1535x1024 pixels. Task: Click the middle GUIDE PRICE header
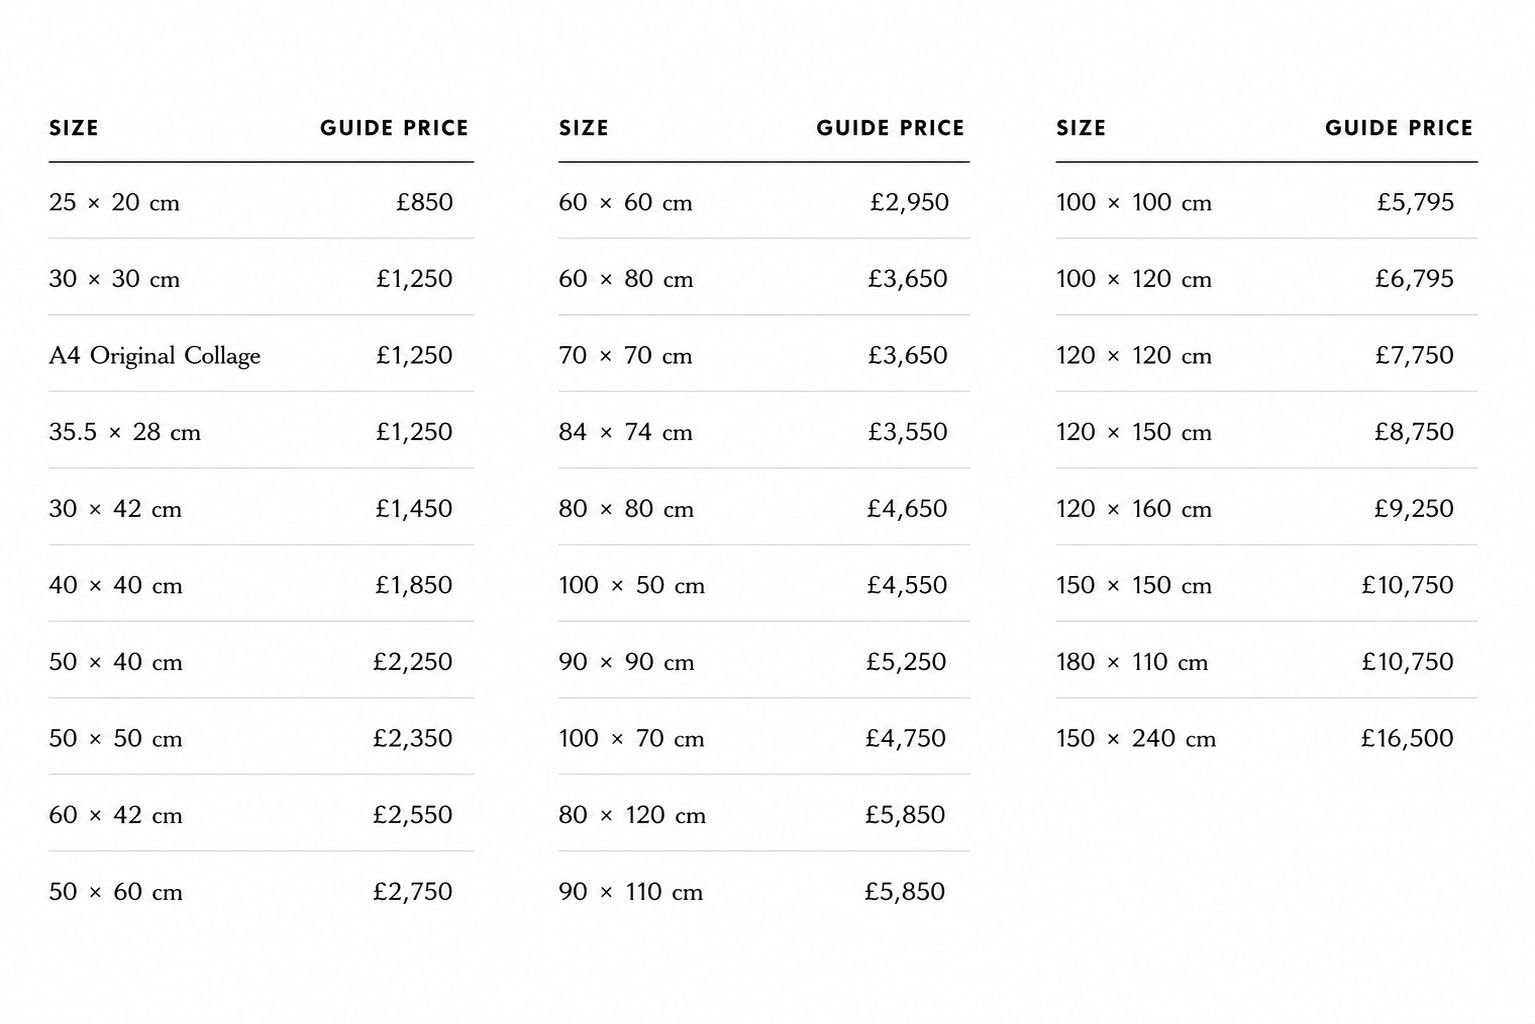point(890,128)
